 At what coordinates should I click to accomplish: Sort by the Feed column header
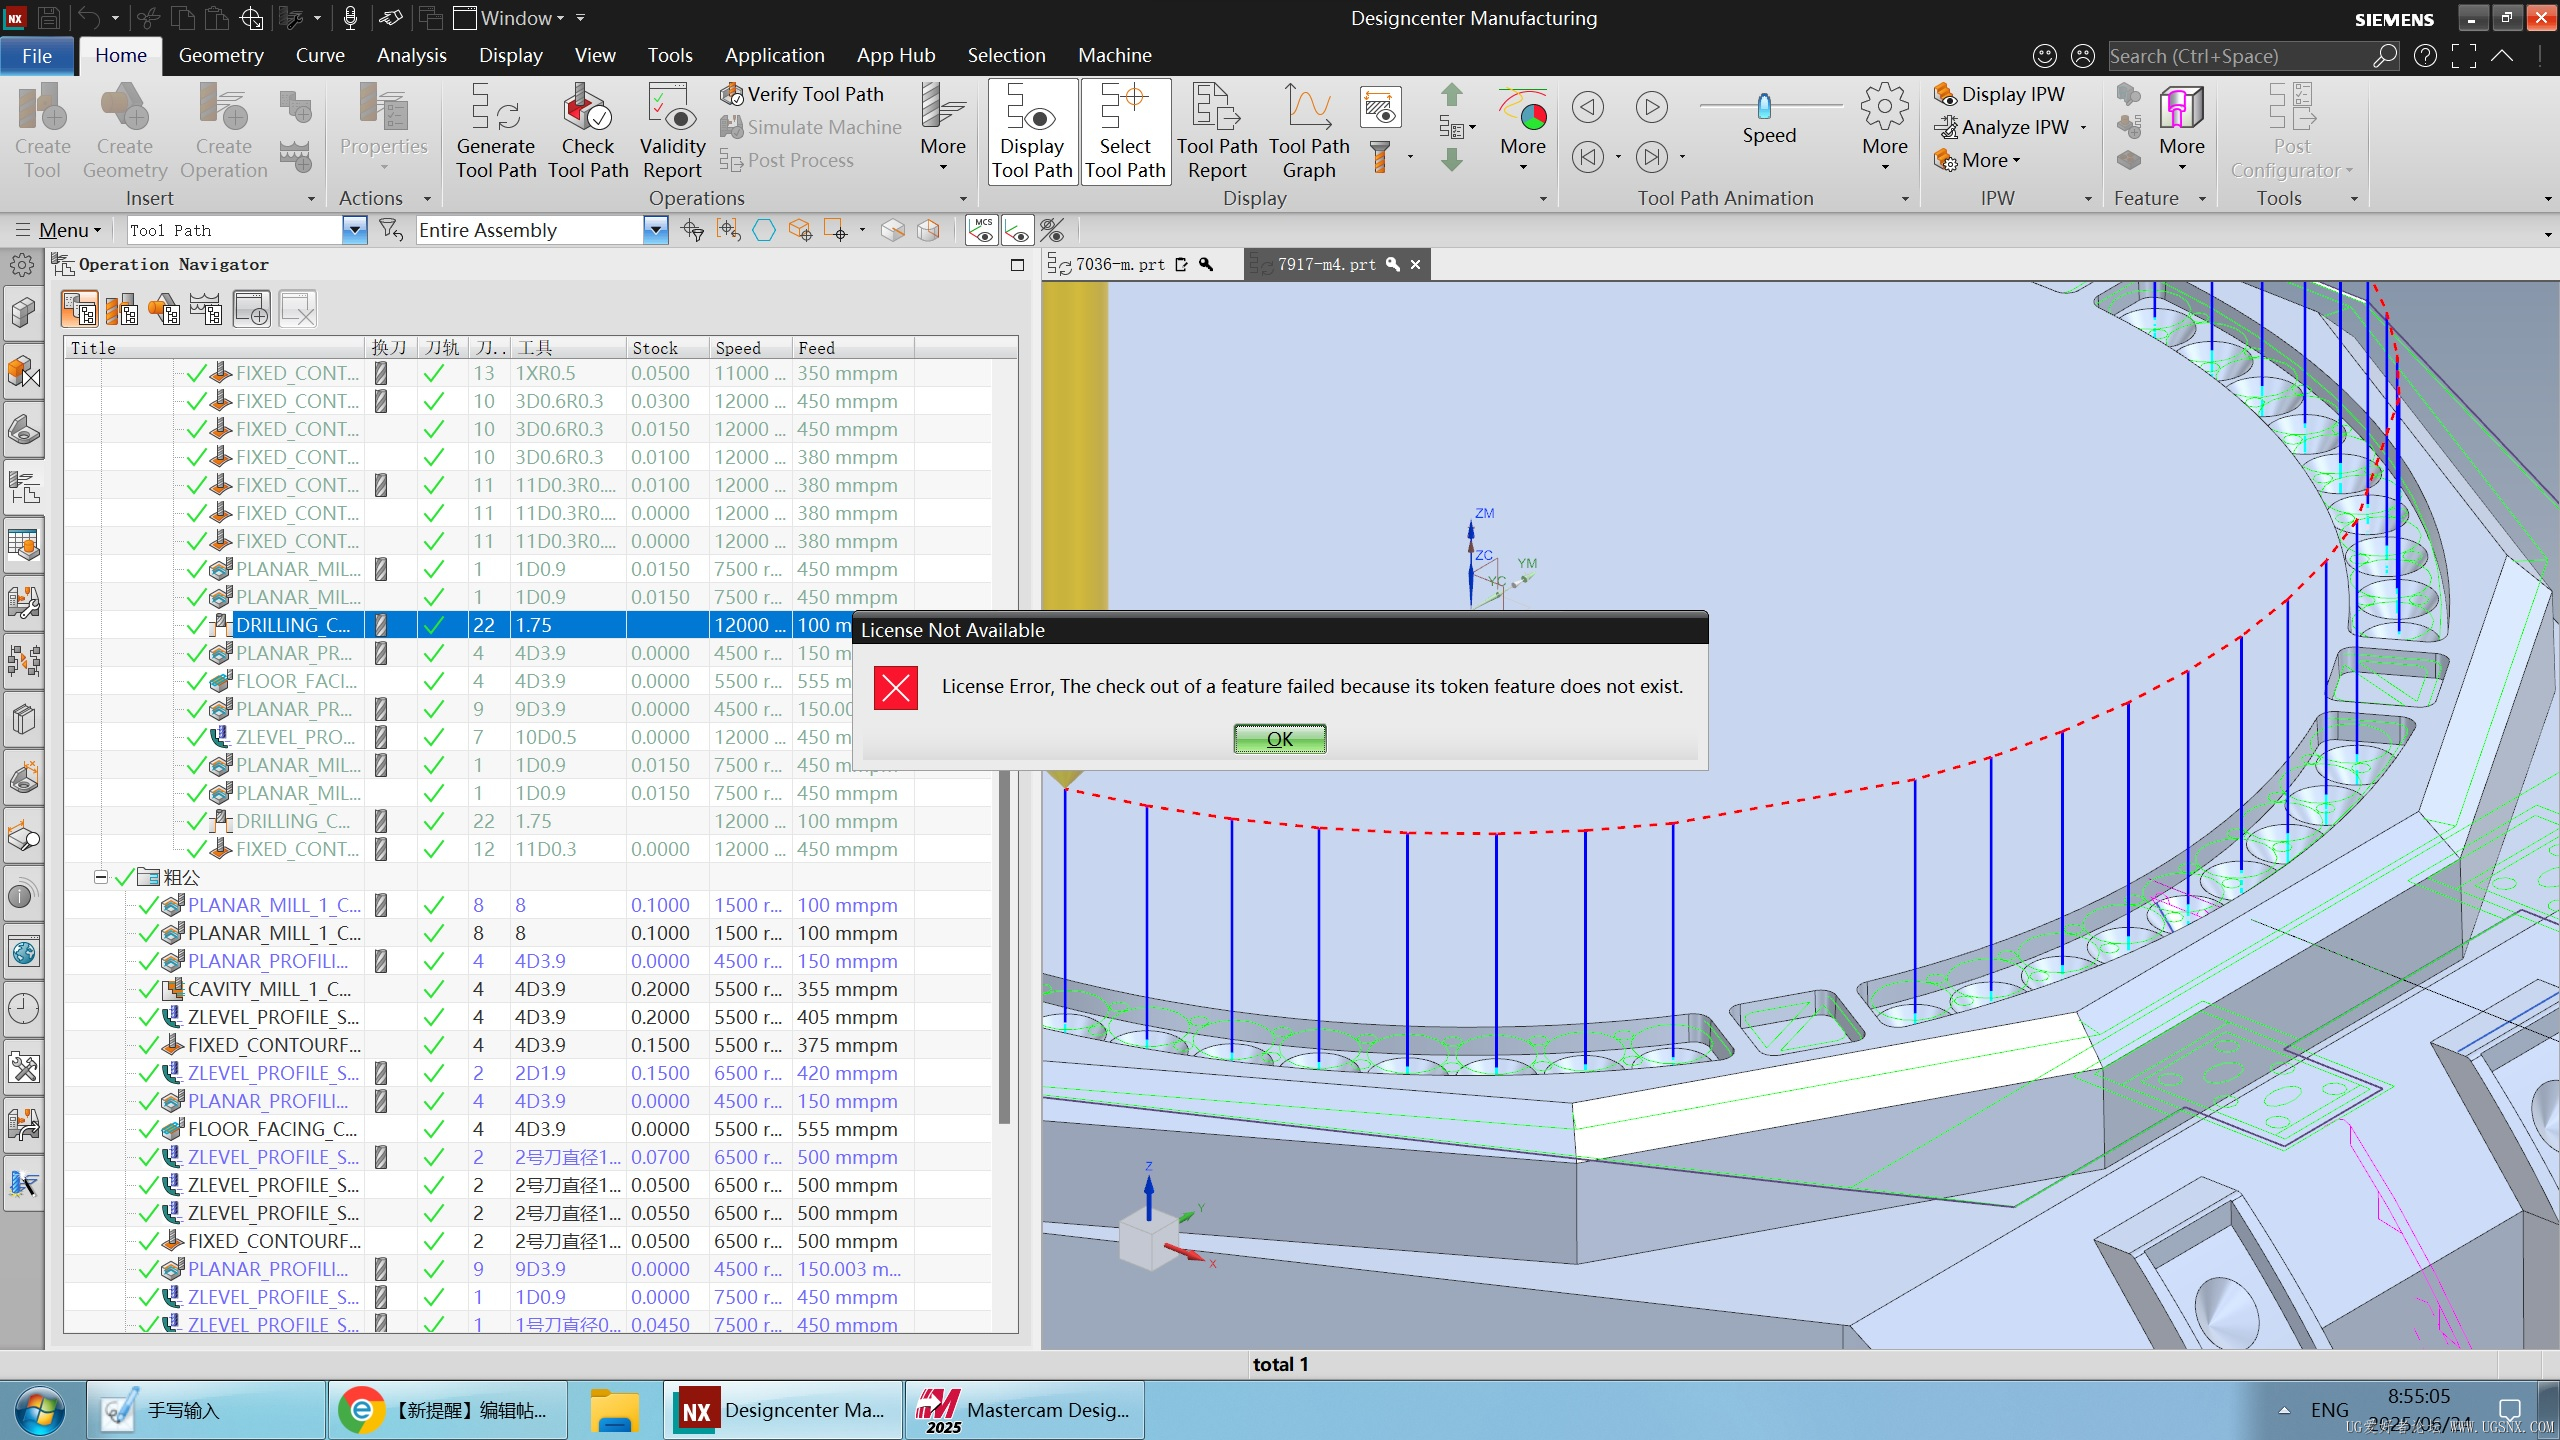[x=853, y=348]
